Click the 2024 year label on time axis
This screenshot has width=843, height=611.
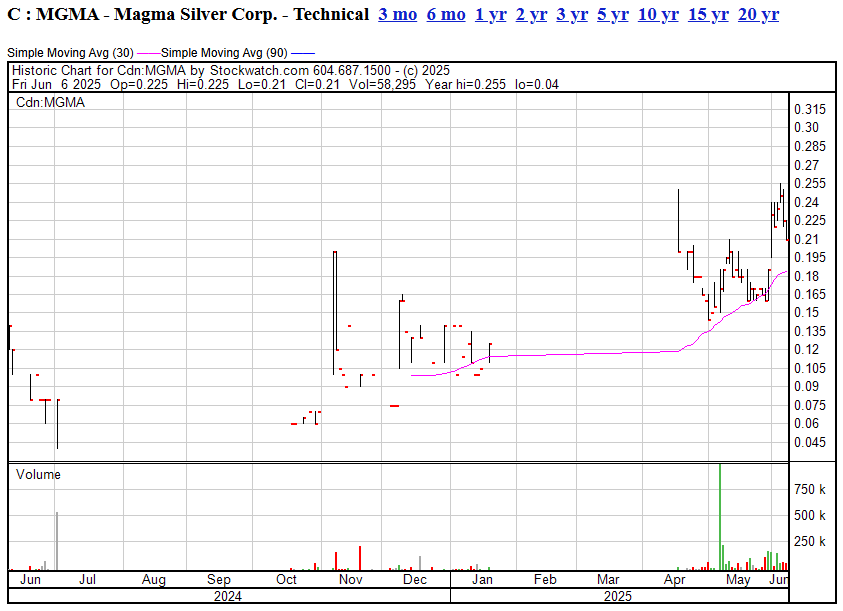228,596
